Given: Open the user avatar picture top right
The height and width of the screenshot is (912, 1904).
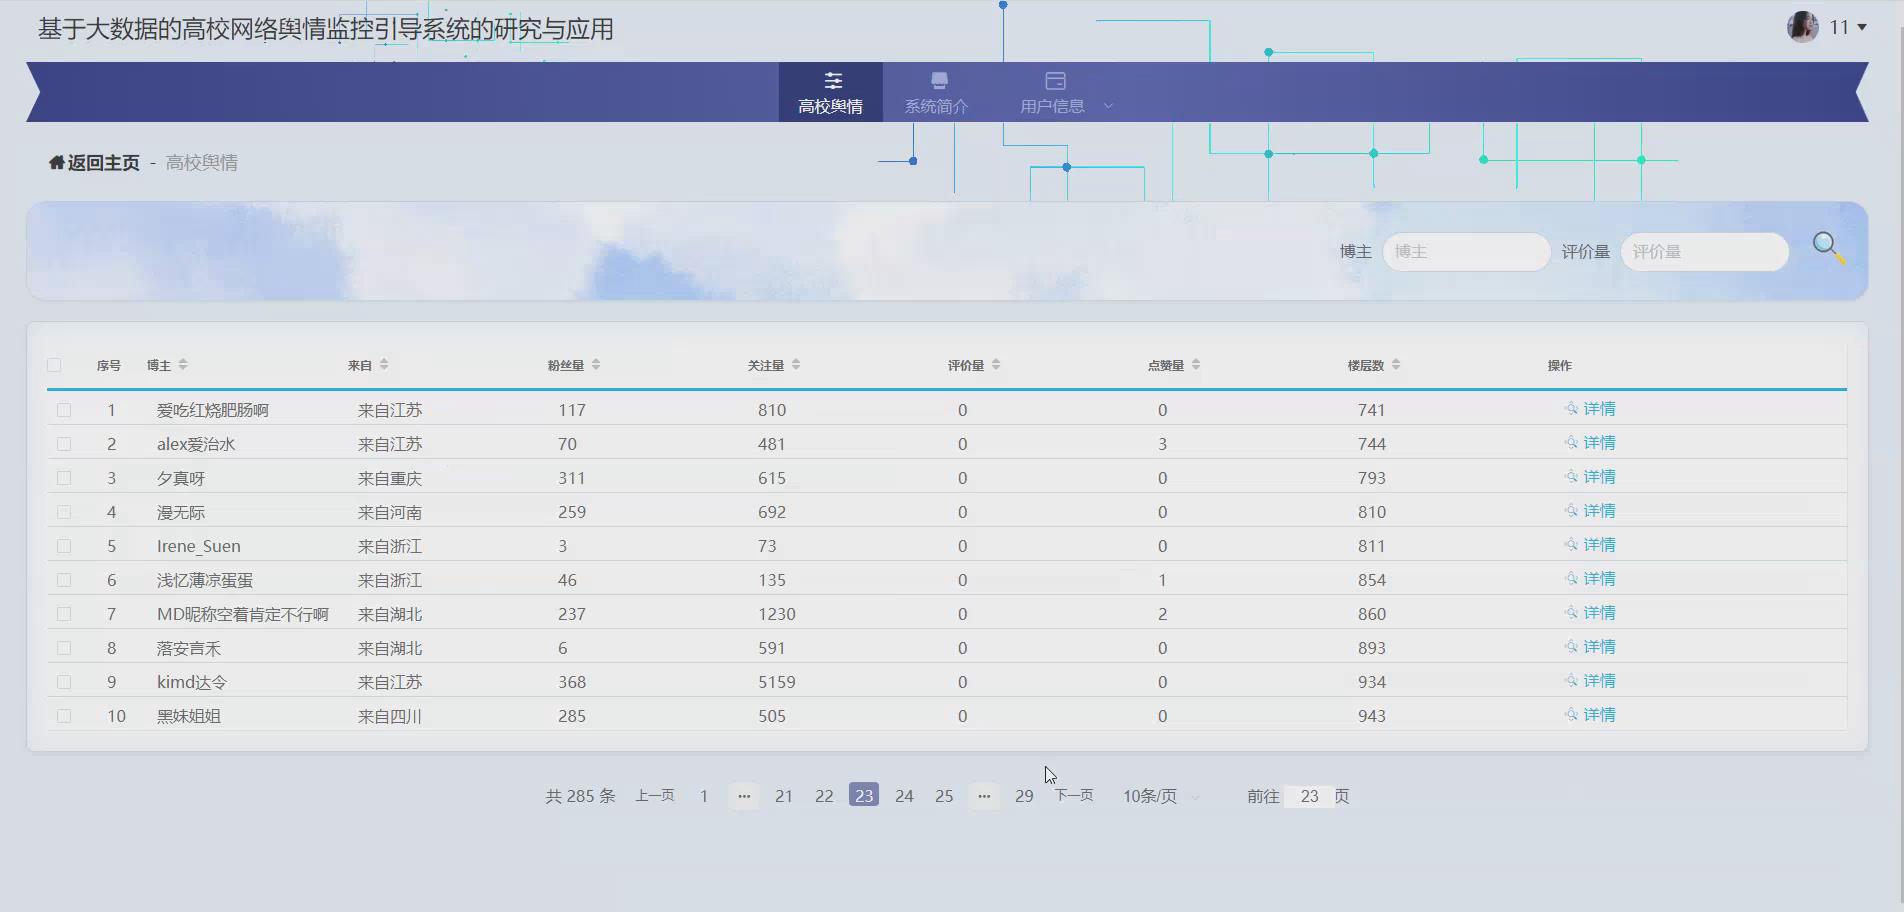Looking at the screenshot, I should point(1801,26).
